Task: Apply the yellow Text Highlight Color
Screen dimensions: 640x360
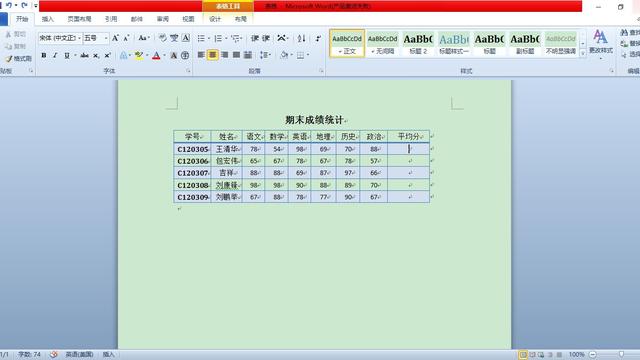Action: click(138, 55)
